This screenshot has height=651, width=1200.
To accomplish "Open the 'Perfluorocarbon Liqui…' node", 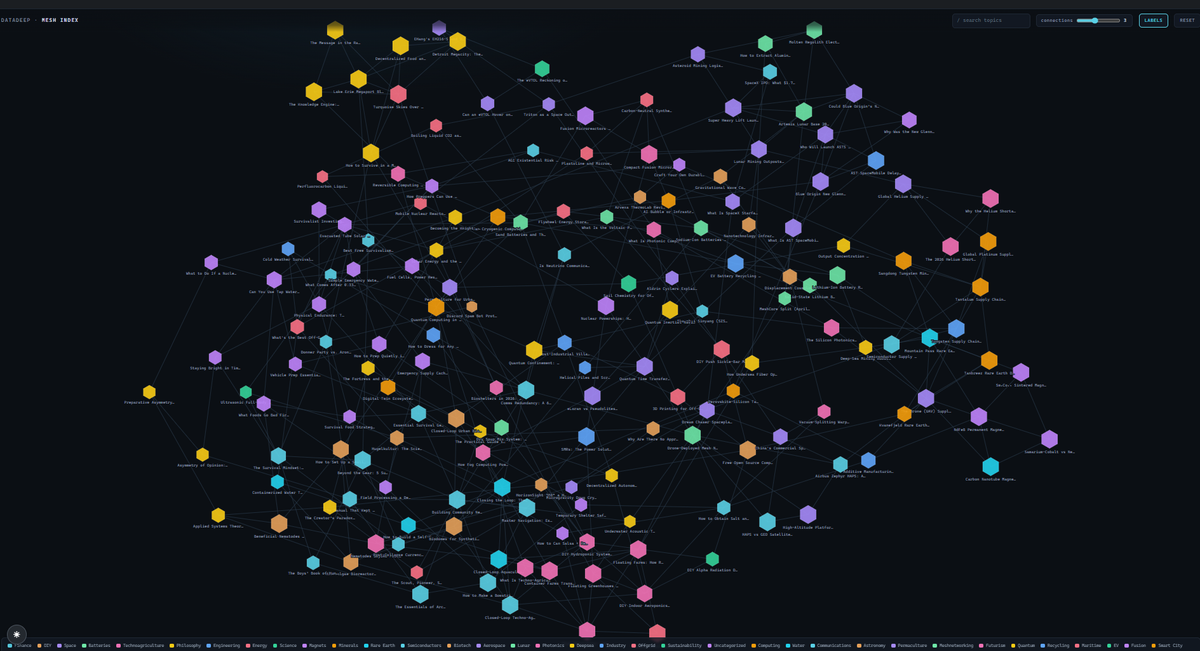I will tap(322, 177).
